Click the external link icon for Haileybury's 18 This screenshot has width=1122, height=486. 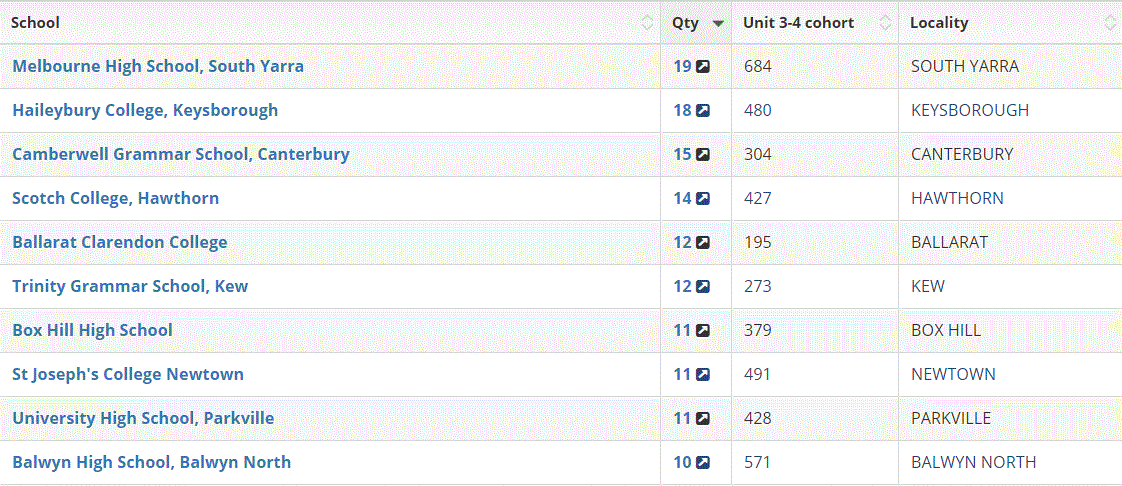[x=703, y=111]
